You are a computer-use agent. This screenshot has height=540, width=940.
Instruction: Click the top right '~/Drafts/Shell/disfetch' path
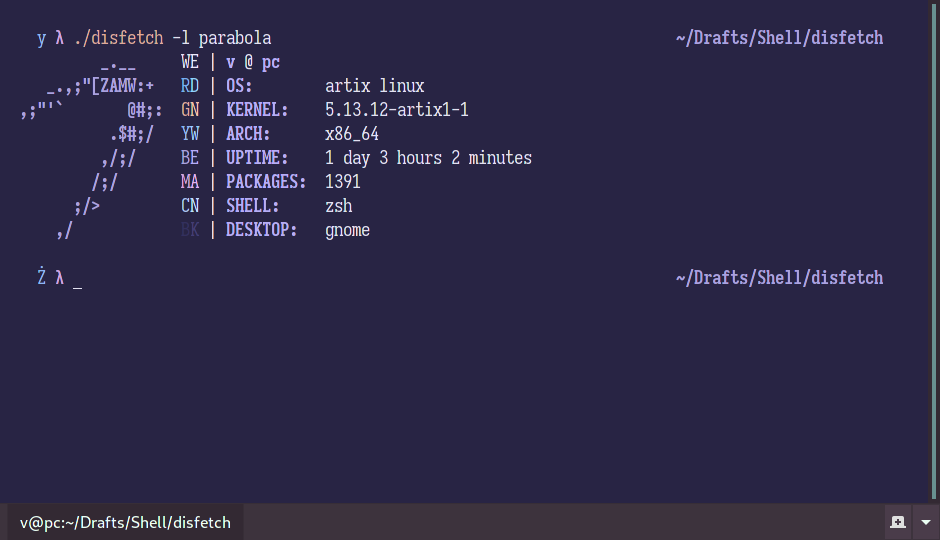pyautogui.click(x=779, y=38)
